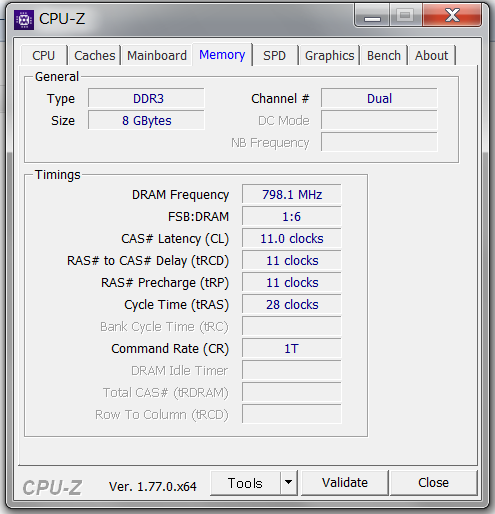The width and height of the screenshot is (495, 514).
Task: Click the empty Bank Cycle Time field
Action: 292,327
